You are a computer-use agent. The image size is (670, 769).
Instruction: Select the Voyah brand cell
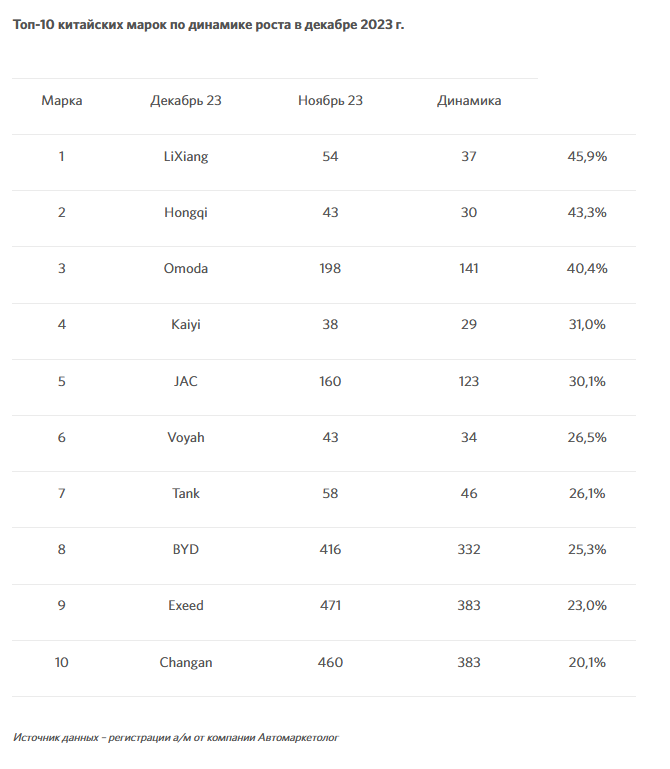(186, 437)
